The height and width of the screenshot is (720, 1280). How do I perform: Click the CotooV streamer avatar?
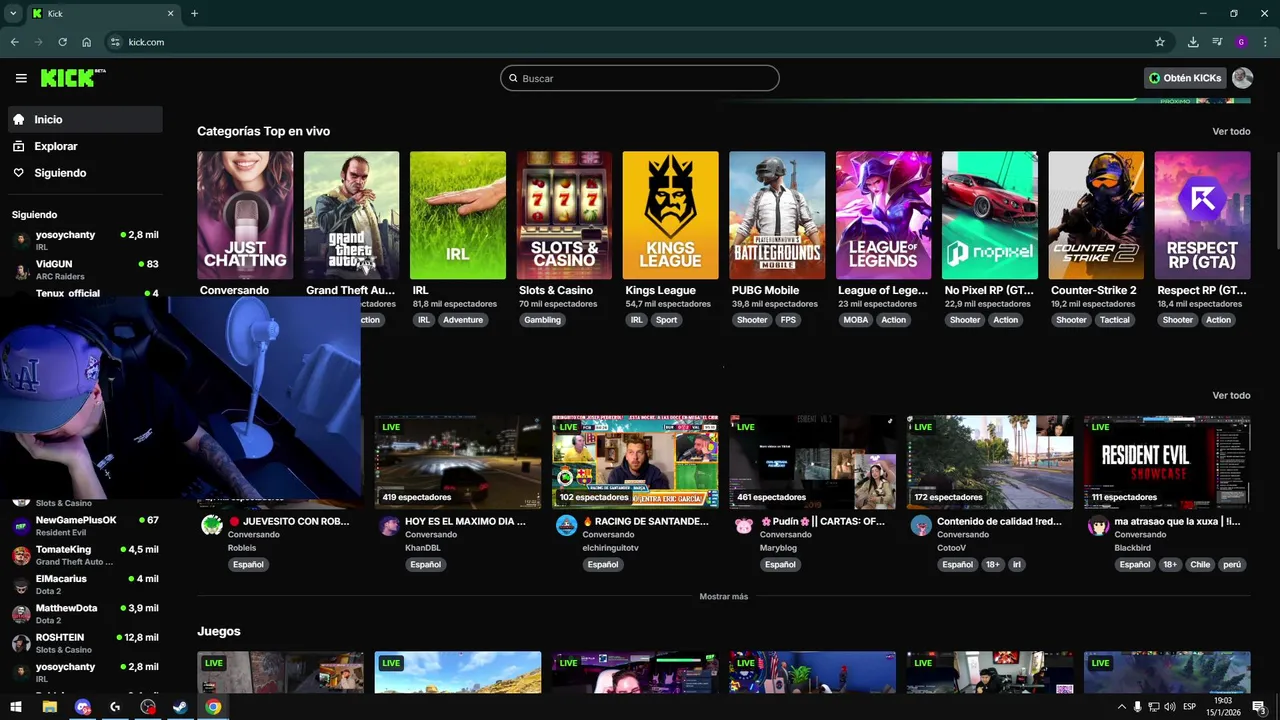[x=921, y=526]
